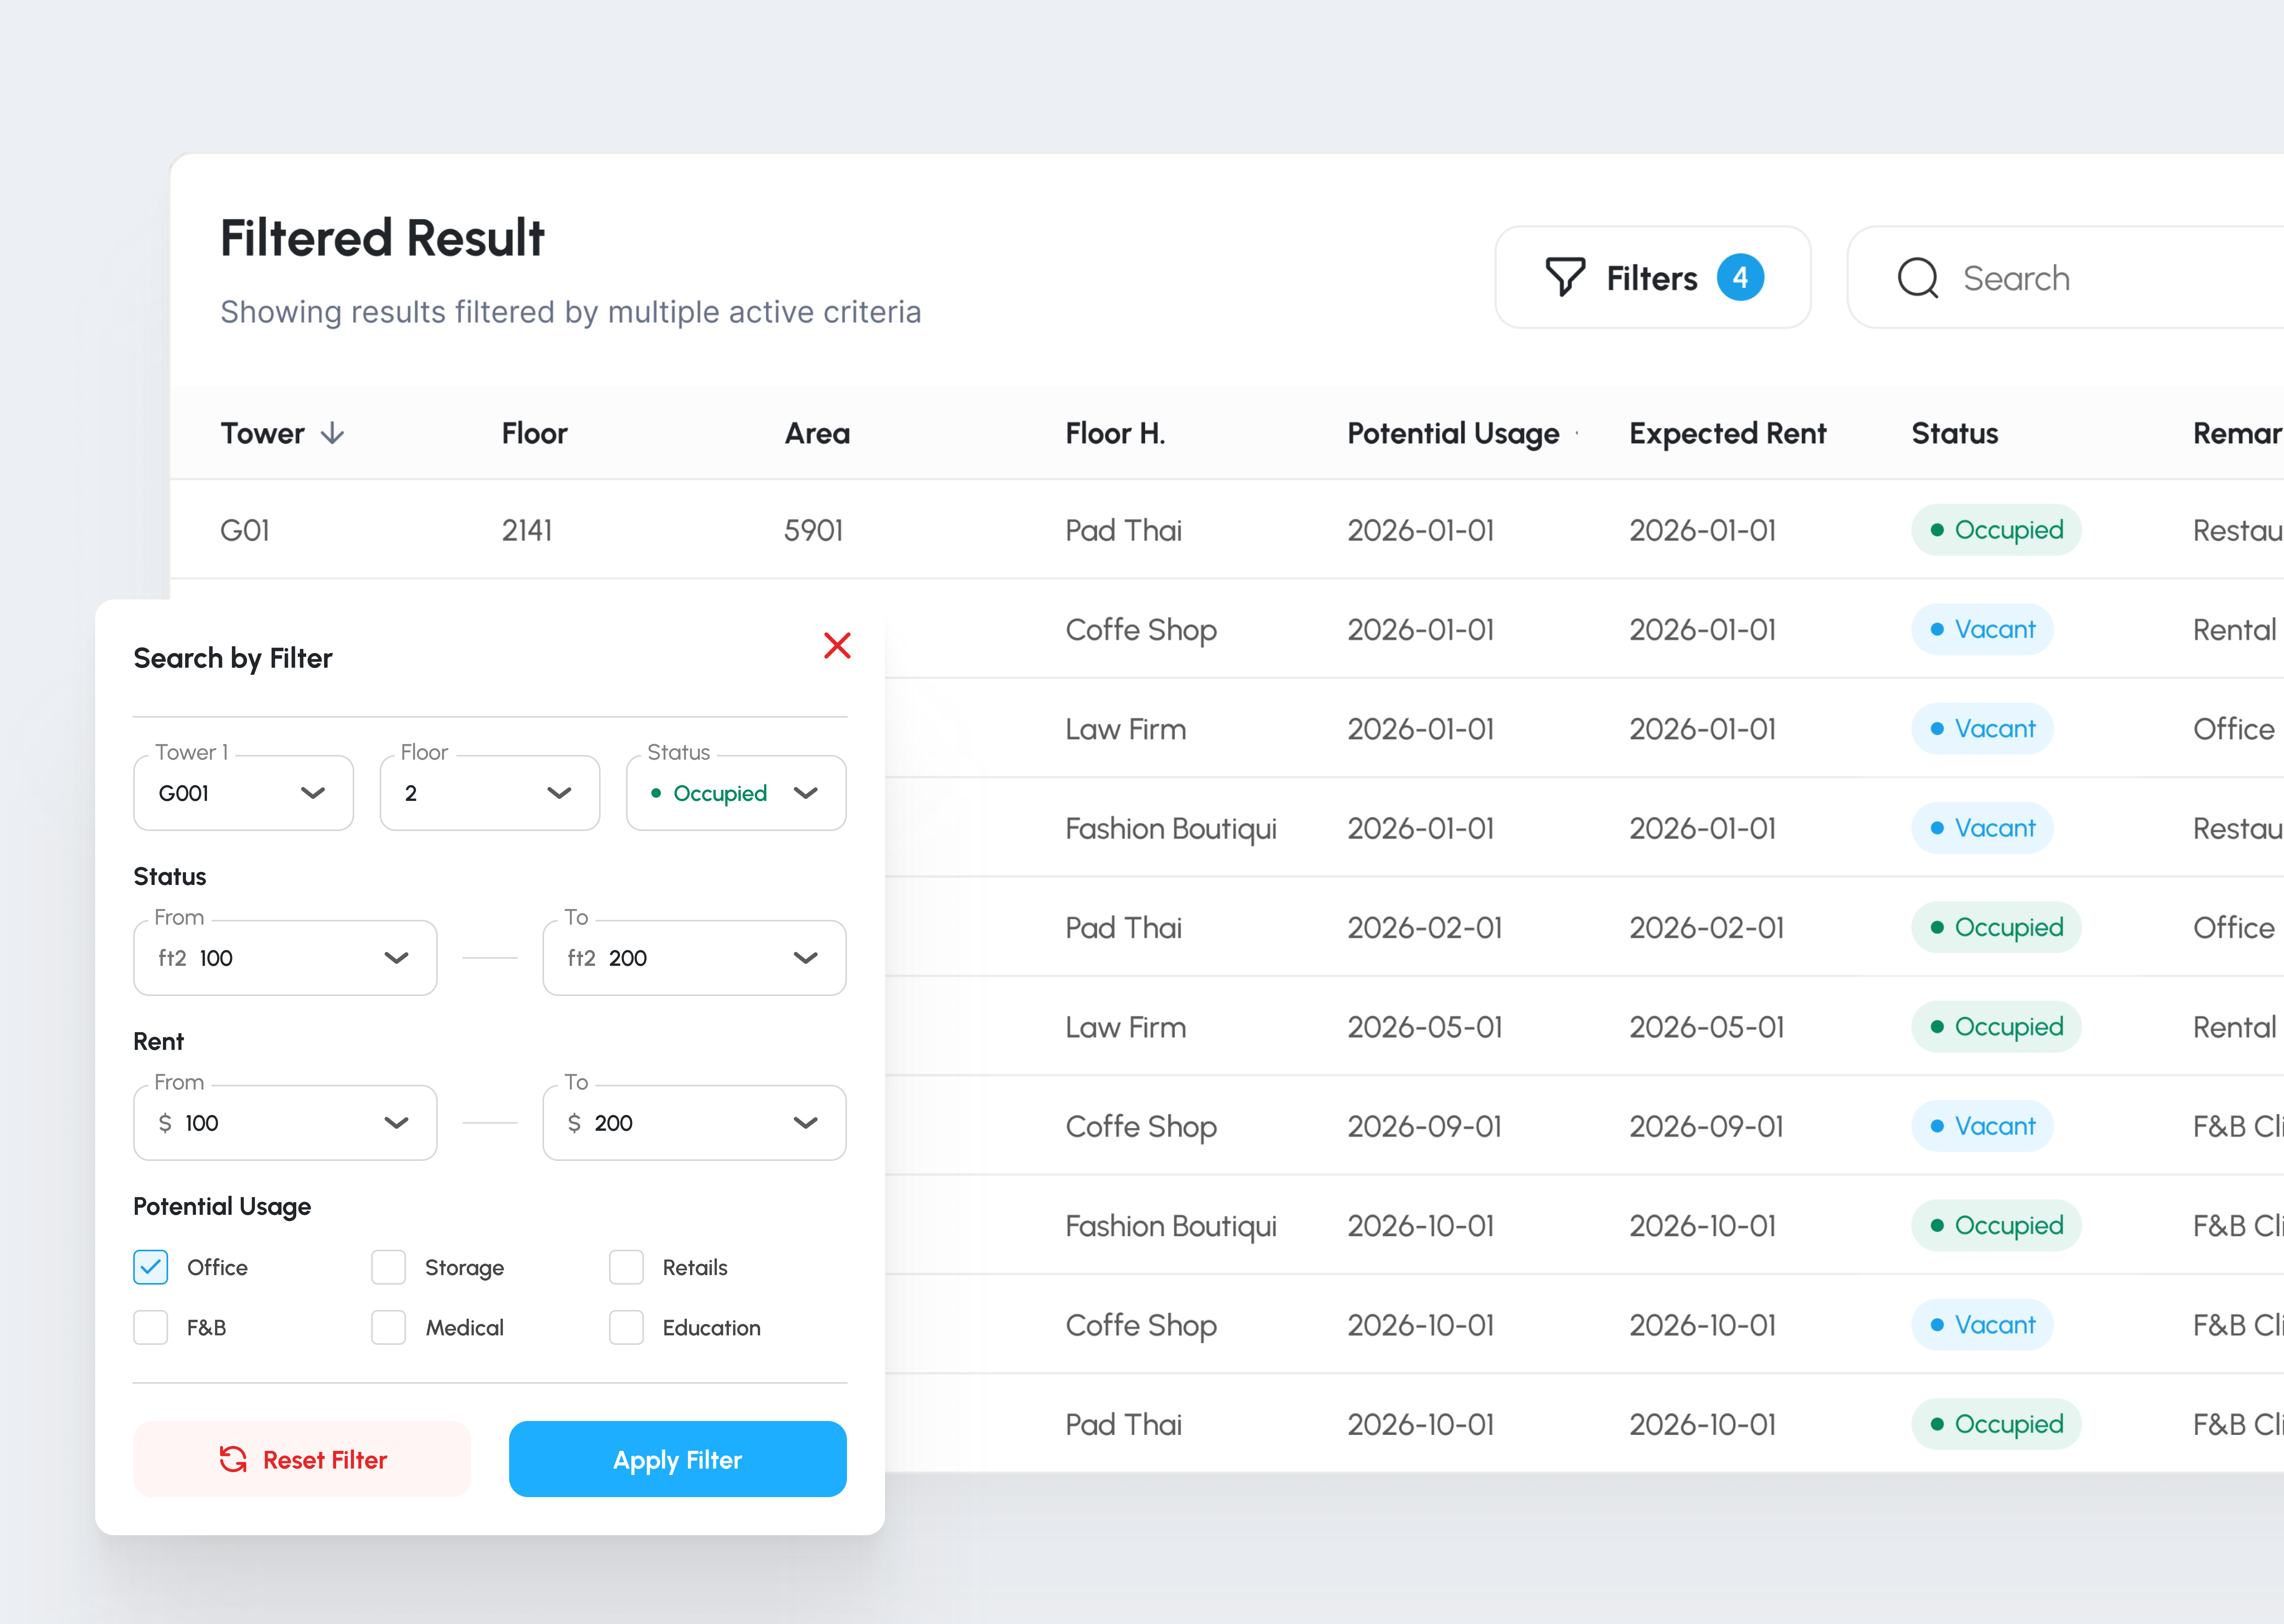Click the Floor H. column header
This screenshot has height=1624, width=2284.
[x=1115, y=433]
